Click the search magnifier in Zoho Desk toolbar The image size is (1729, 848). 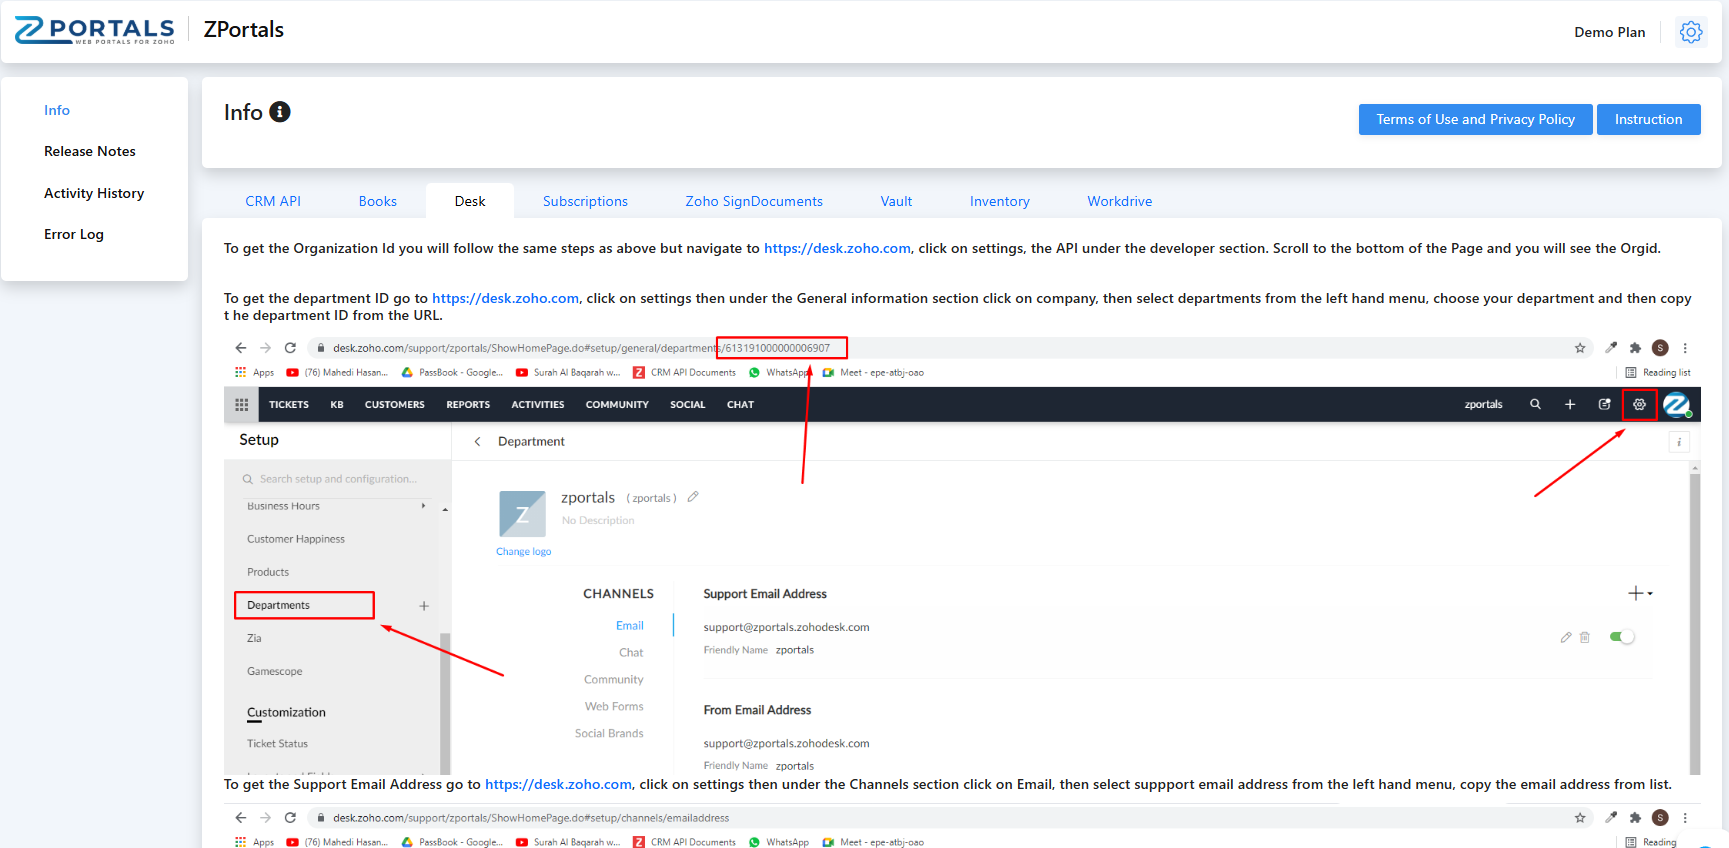(1535, 405)
